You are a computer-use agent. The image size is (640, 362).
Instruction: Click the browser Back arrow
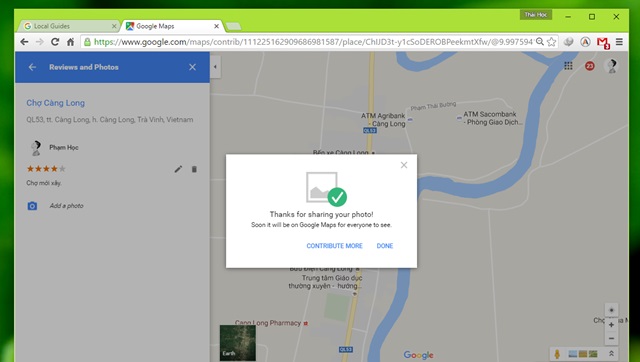pyautogui.click(x=24, y=42)
